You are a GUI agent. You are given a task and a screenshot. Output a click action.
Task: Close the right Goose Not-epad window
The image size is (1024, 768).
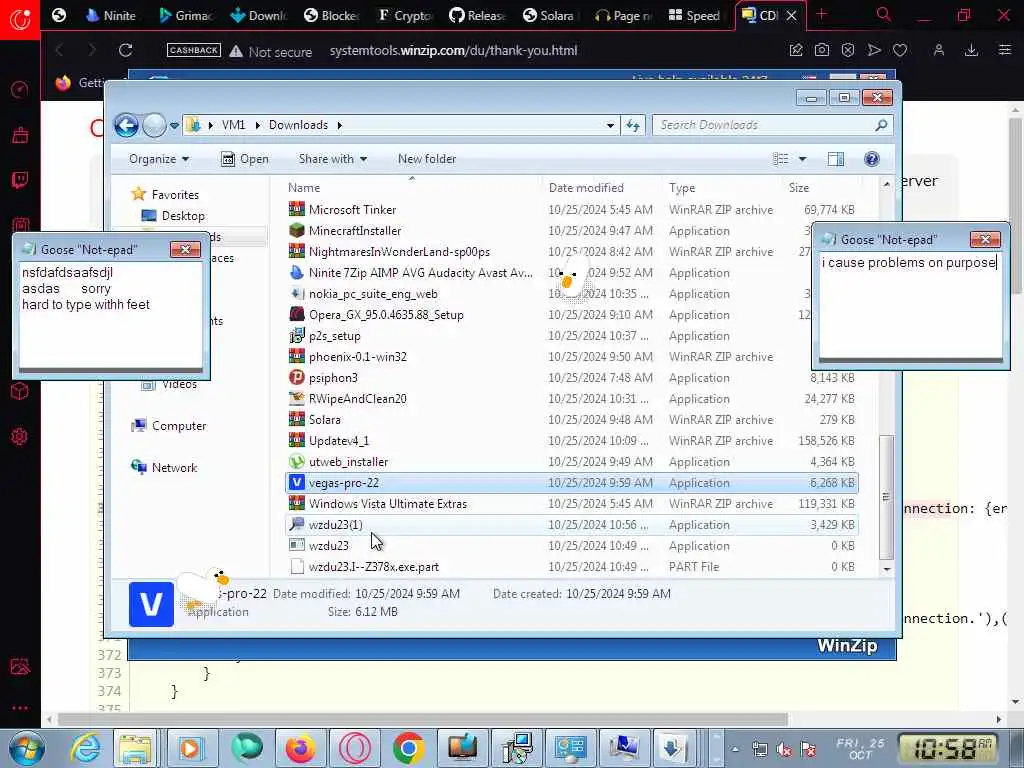pyautogui.click(x=985, y=240)
